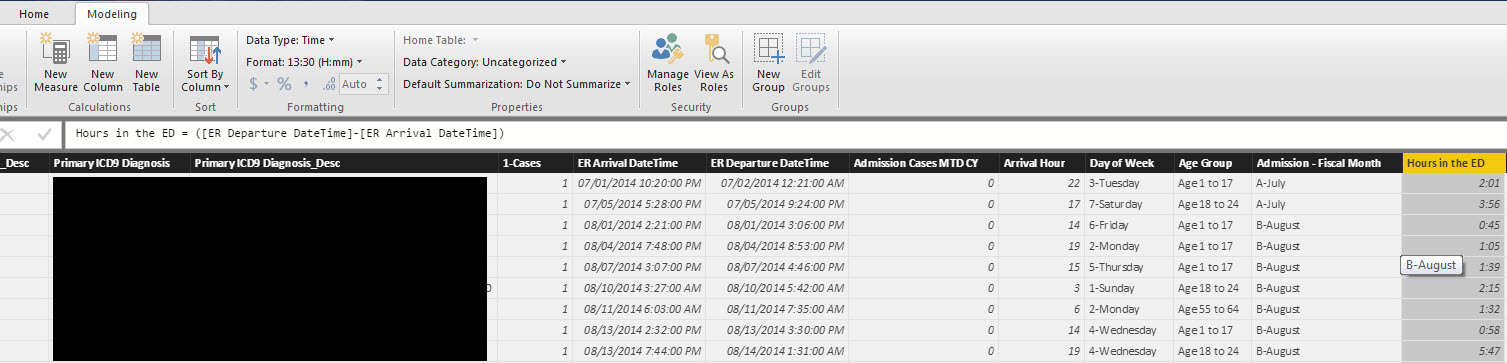Image resolution: width=1507 pixels, height=363 pixels.
Task: Click into the DAX formula bar
Action: click(x=785, y=134)
